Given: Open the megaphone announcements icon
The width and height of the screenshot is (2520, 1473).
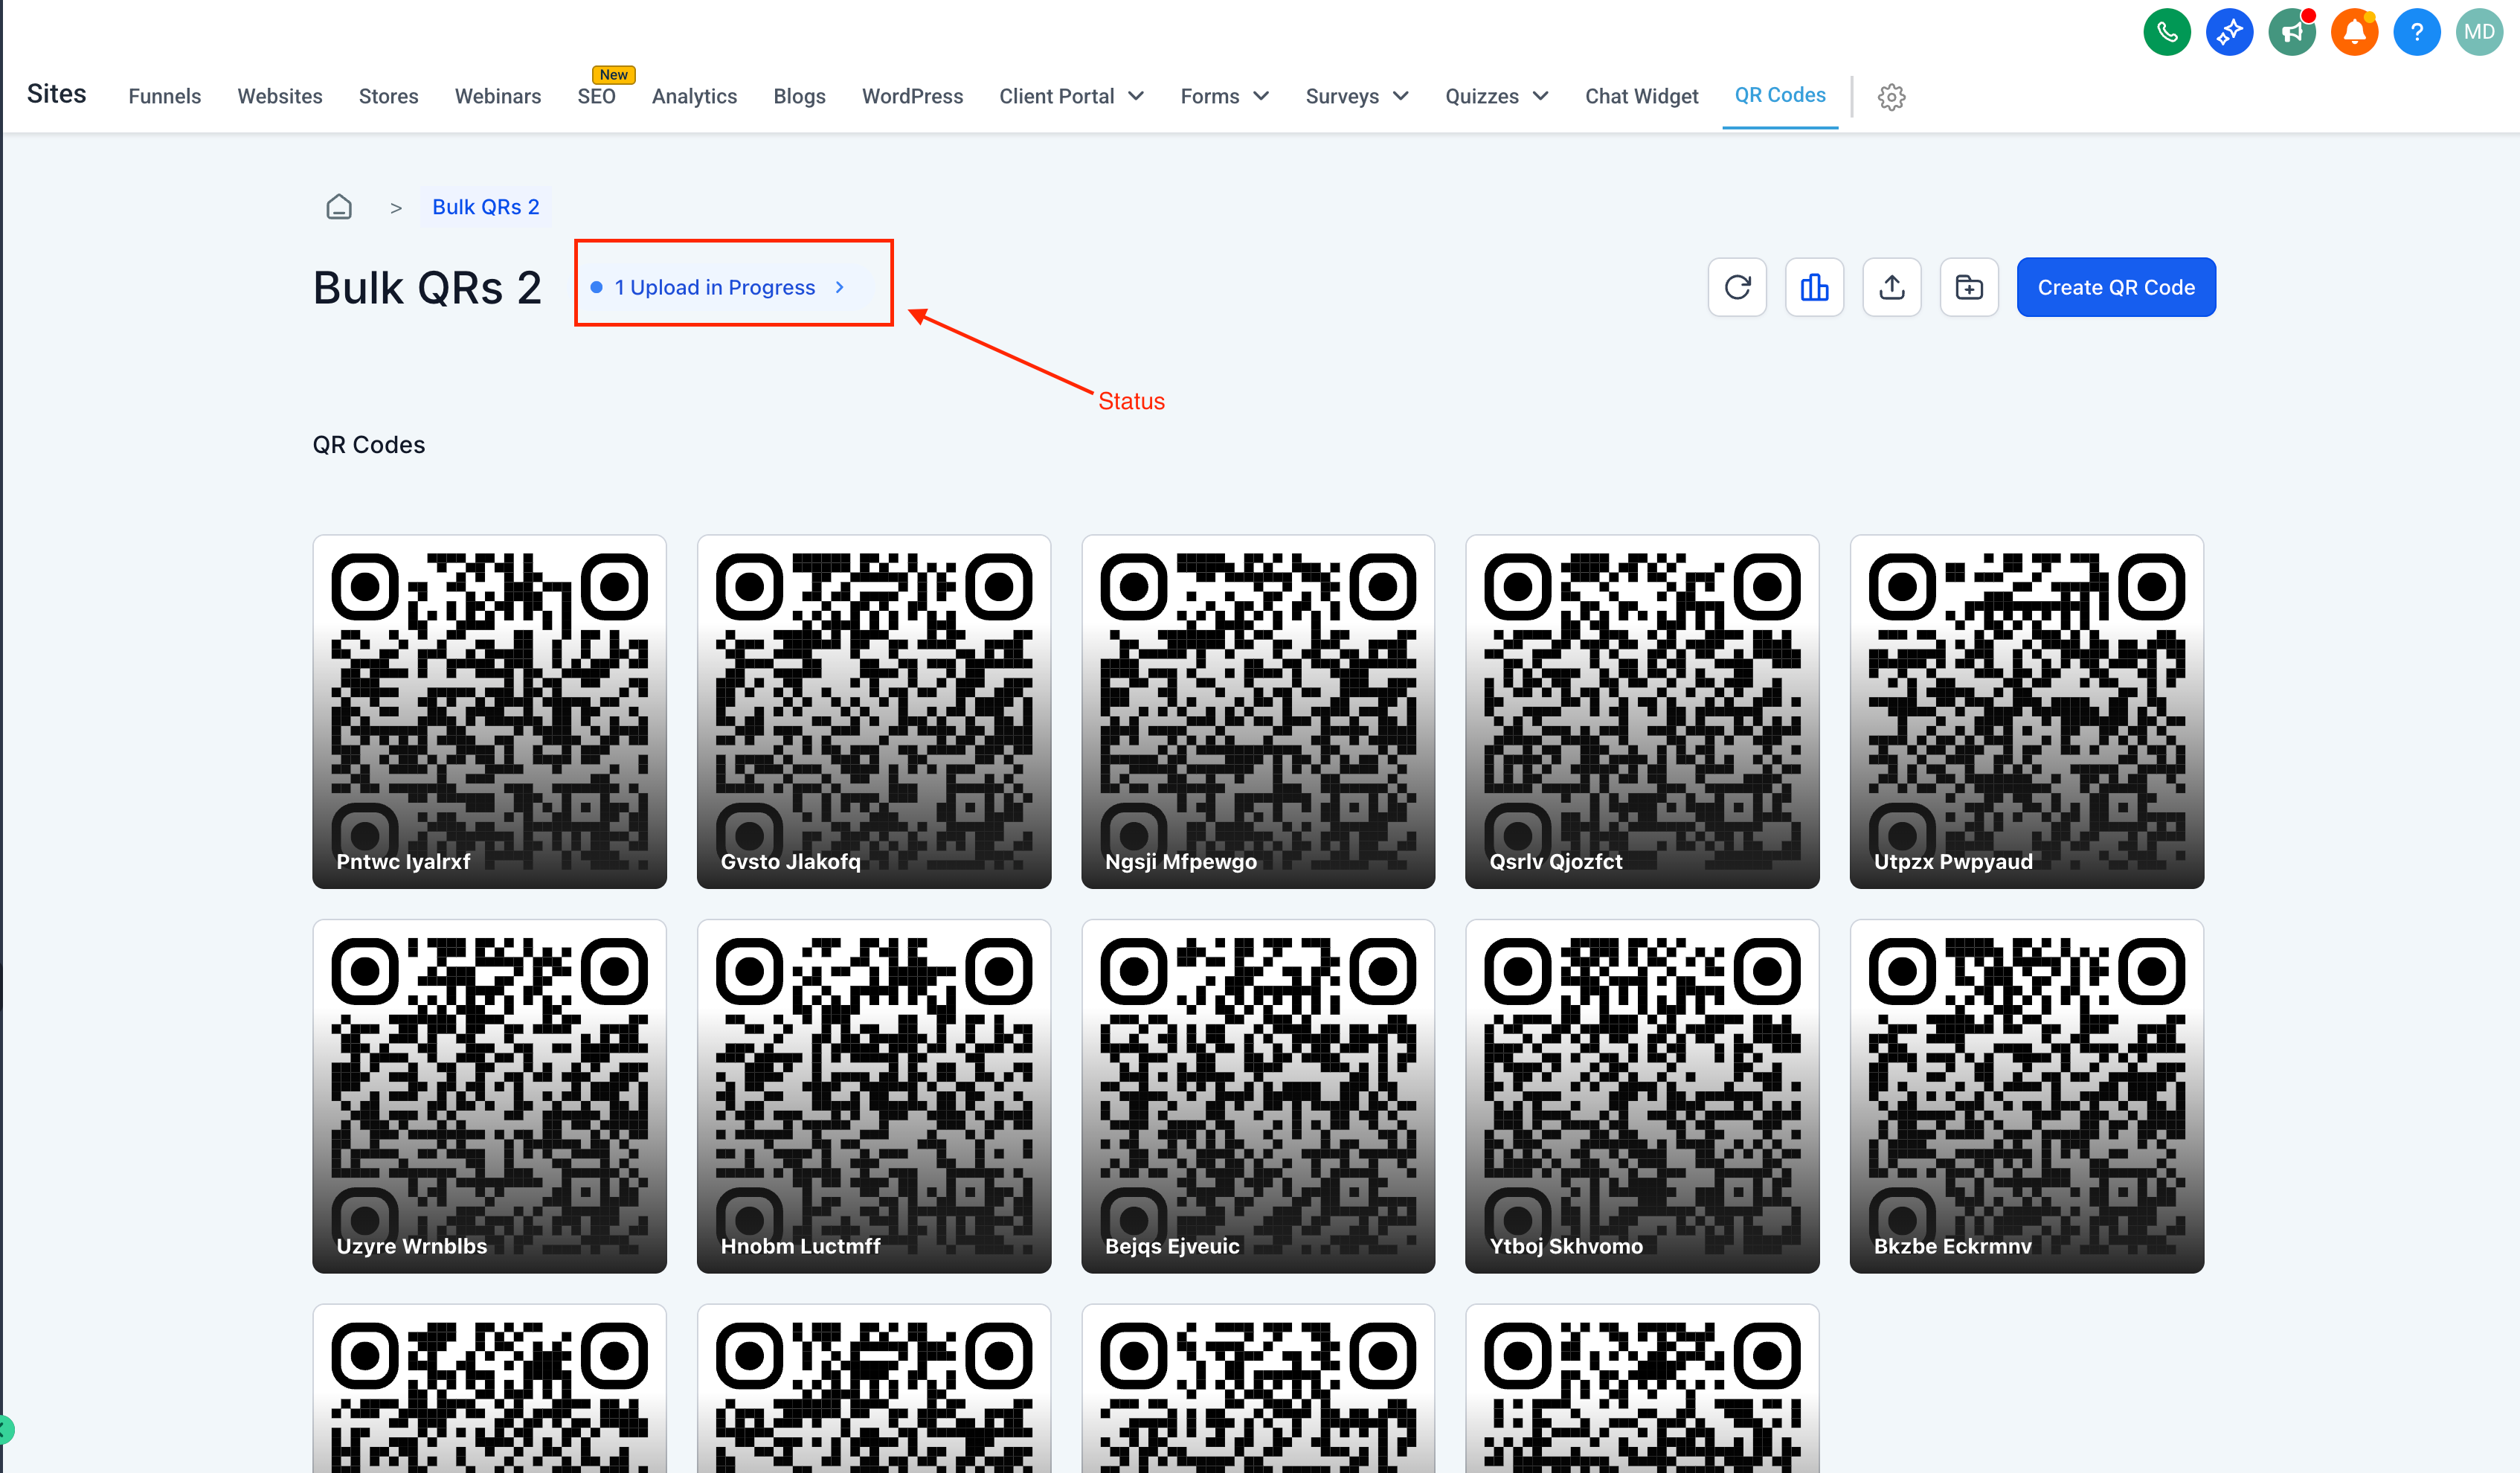Looking at the screenshot, I should click(x=2291, y=32).
